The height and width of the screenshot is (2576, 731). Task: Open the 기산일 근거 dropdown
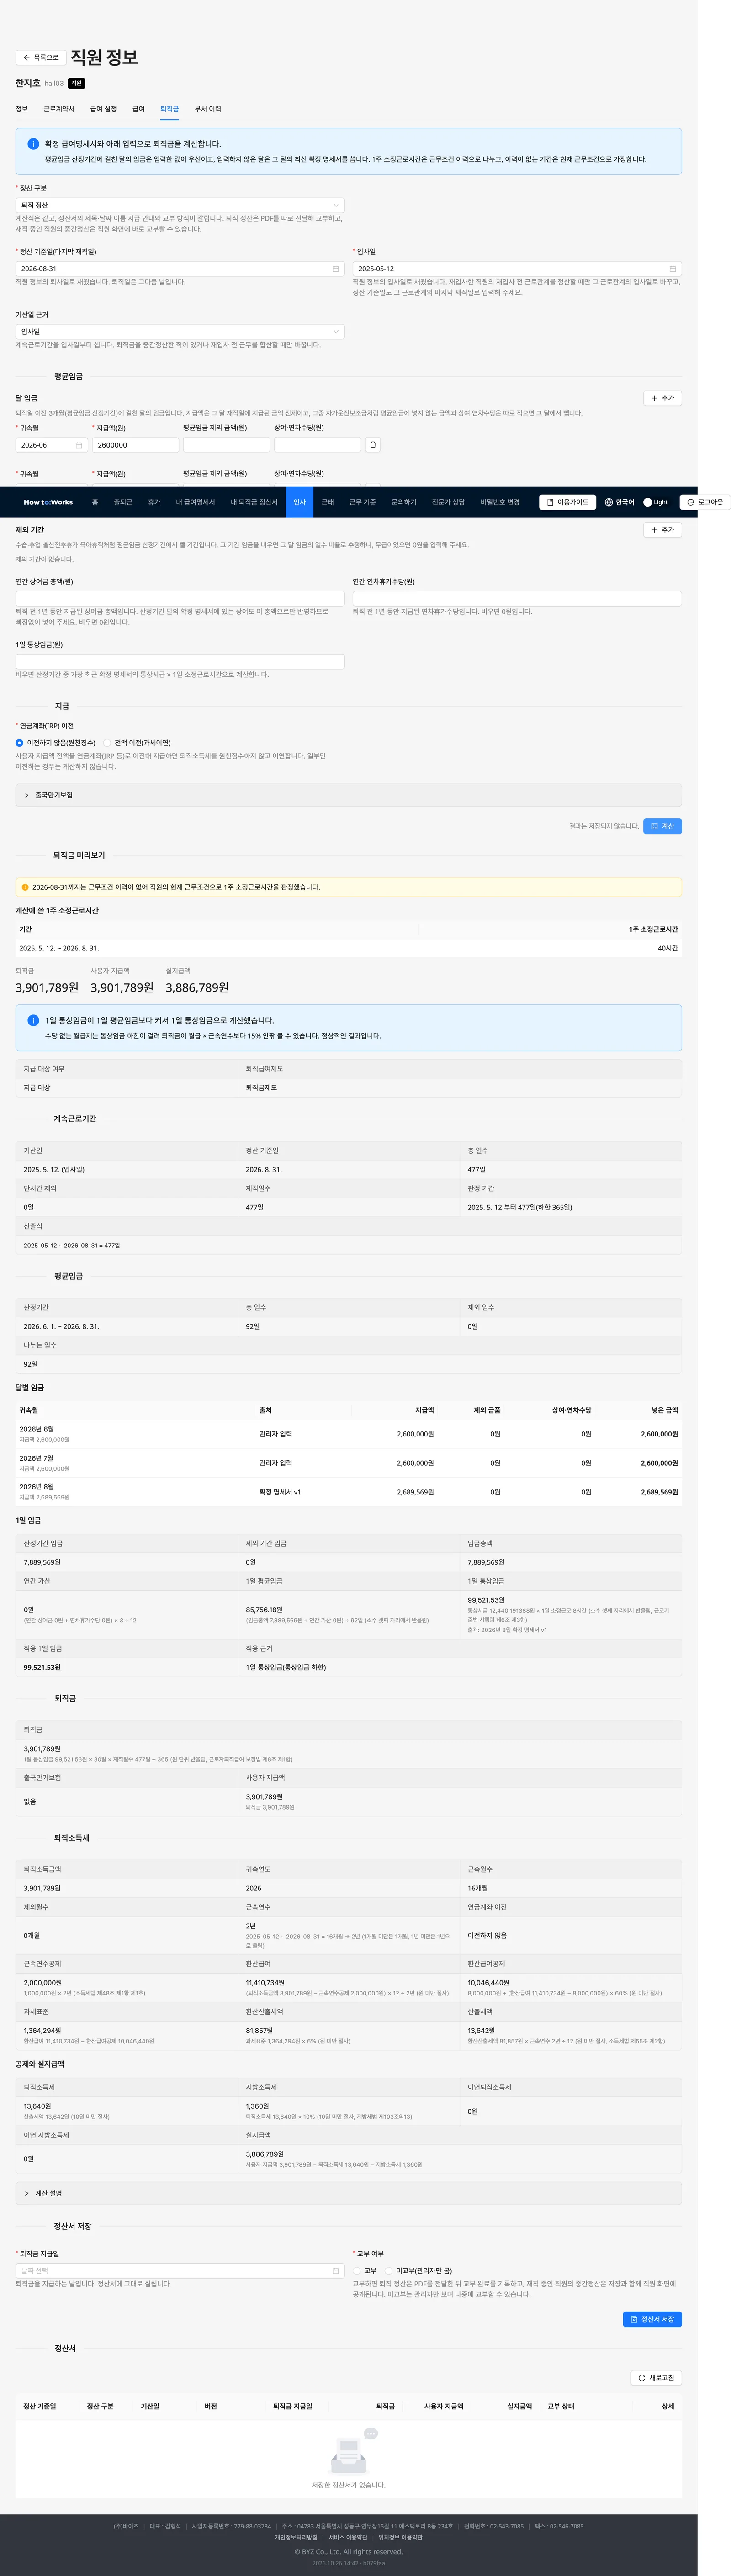coord(180,331)
